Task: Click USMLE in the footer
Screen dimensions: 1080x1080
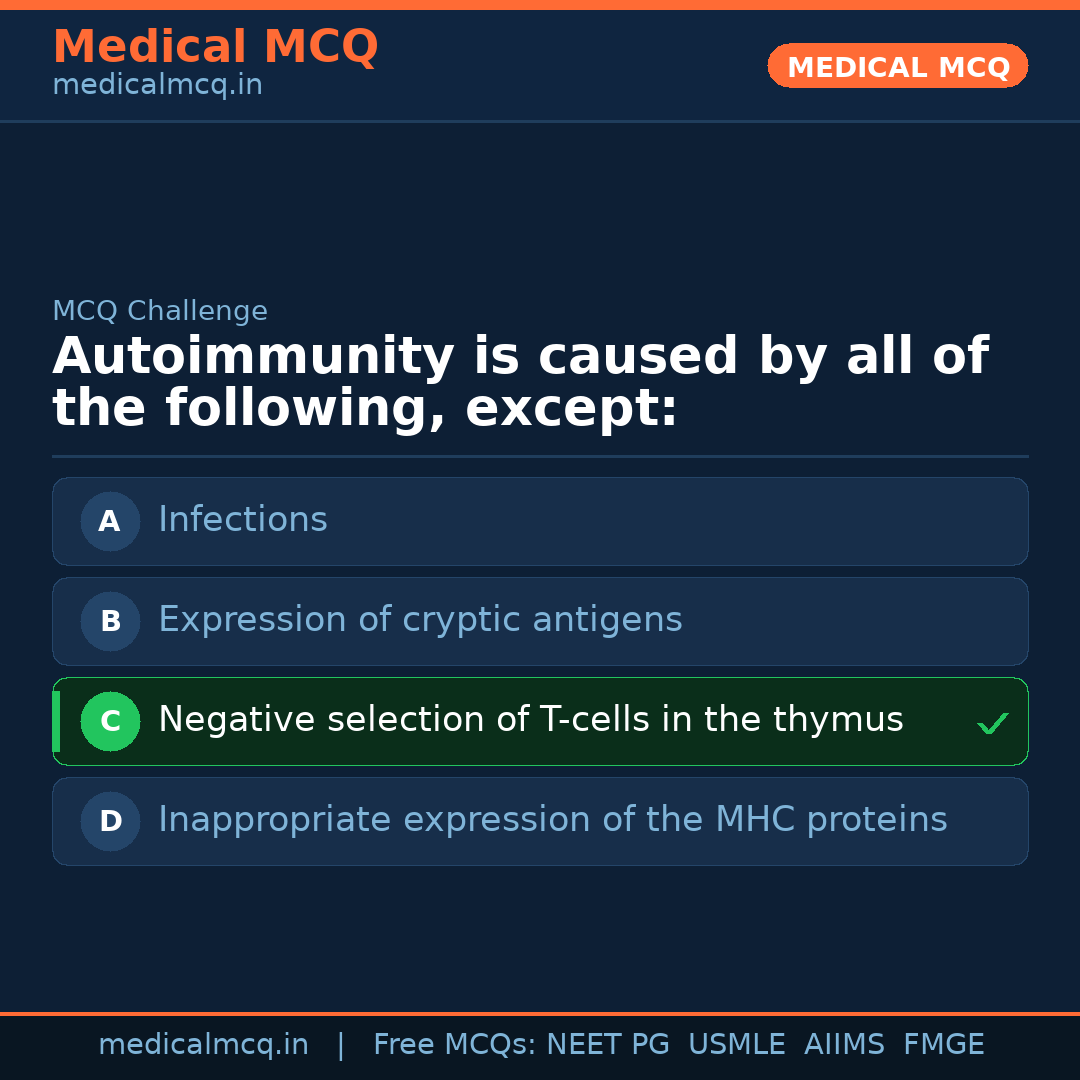Action: (x=736, y=1045)
